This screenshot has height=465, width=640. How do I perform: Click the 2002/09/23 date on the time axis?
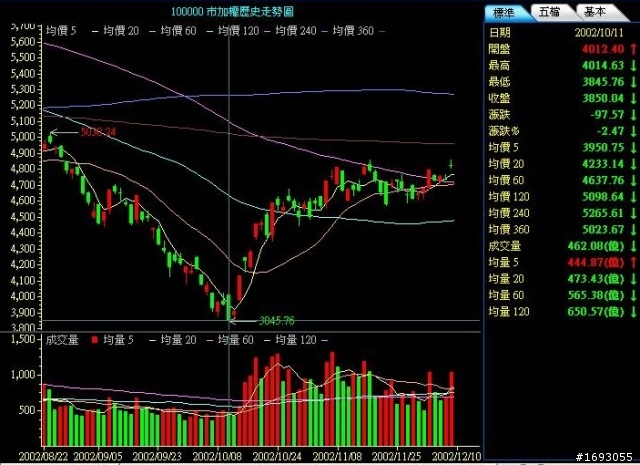click(x=157, y=456)
